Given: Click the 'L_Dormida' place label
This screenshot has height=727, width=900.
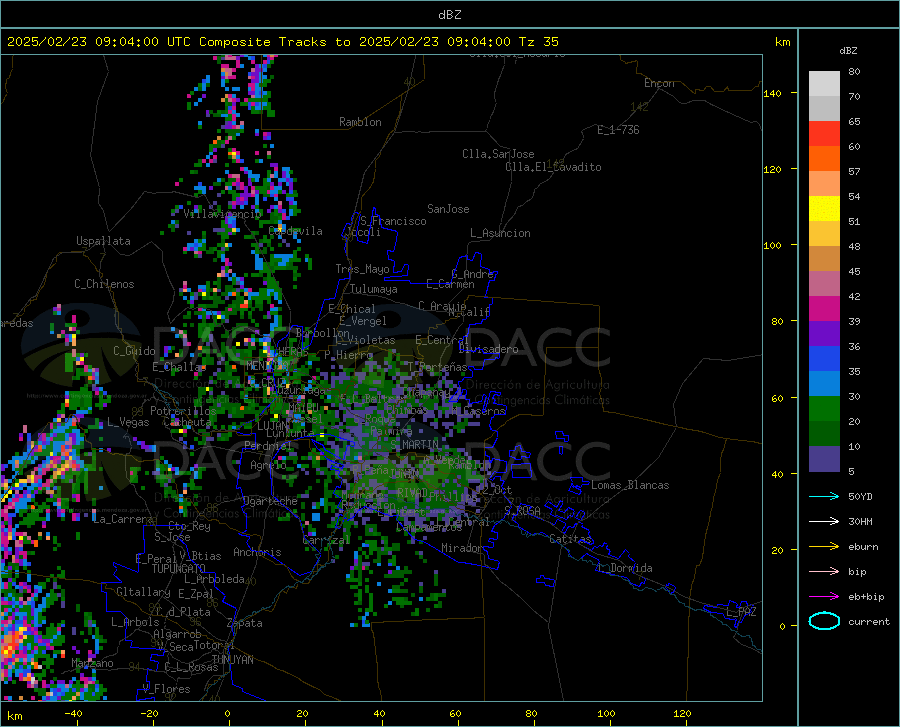Looking at the screenshot, I should click(x=624, y=568).
